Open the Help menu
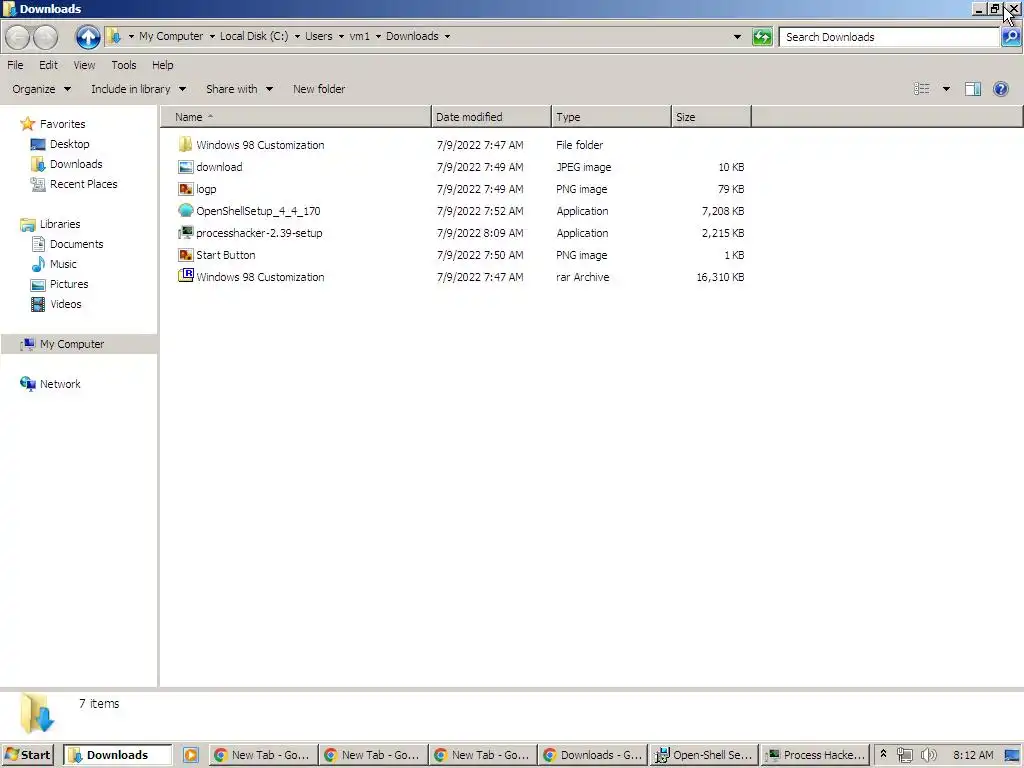 [163, 65]
